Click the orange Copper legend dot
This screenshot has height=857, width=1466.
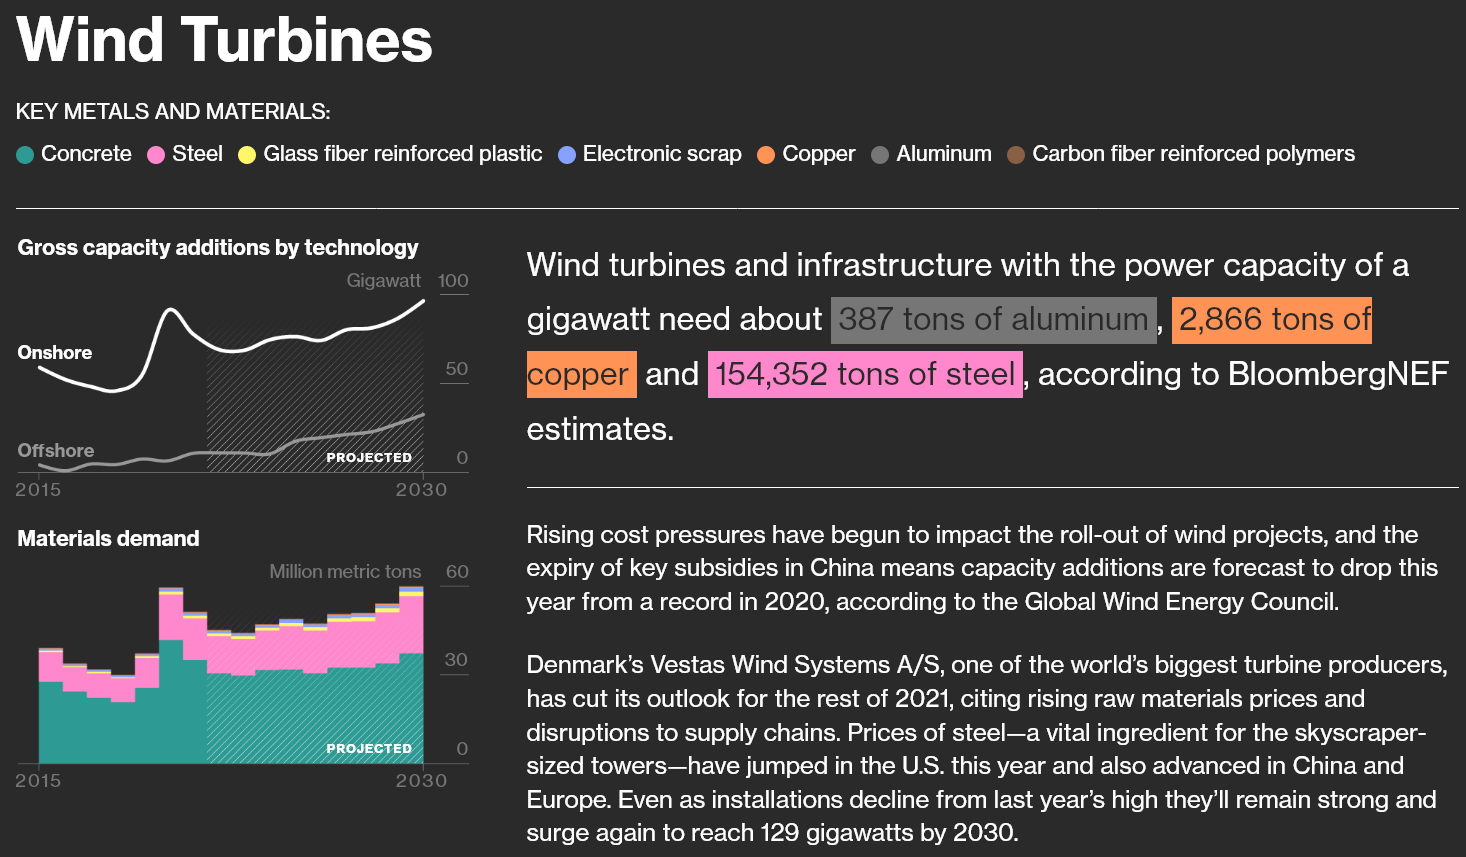(x=766, y=155)
